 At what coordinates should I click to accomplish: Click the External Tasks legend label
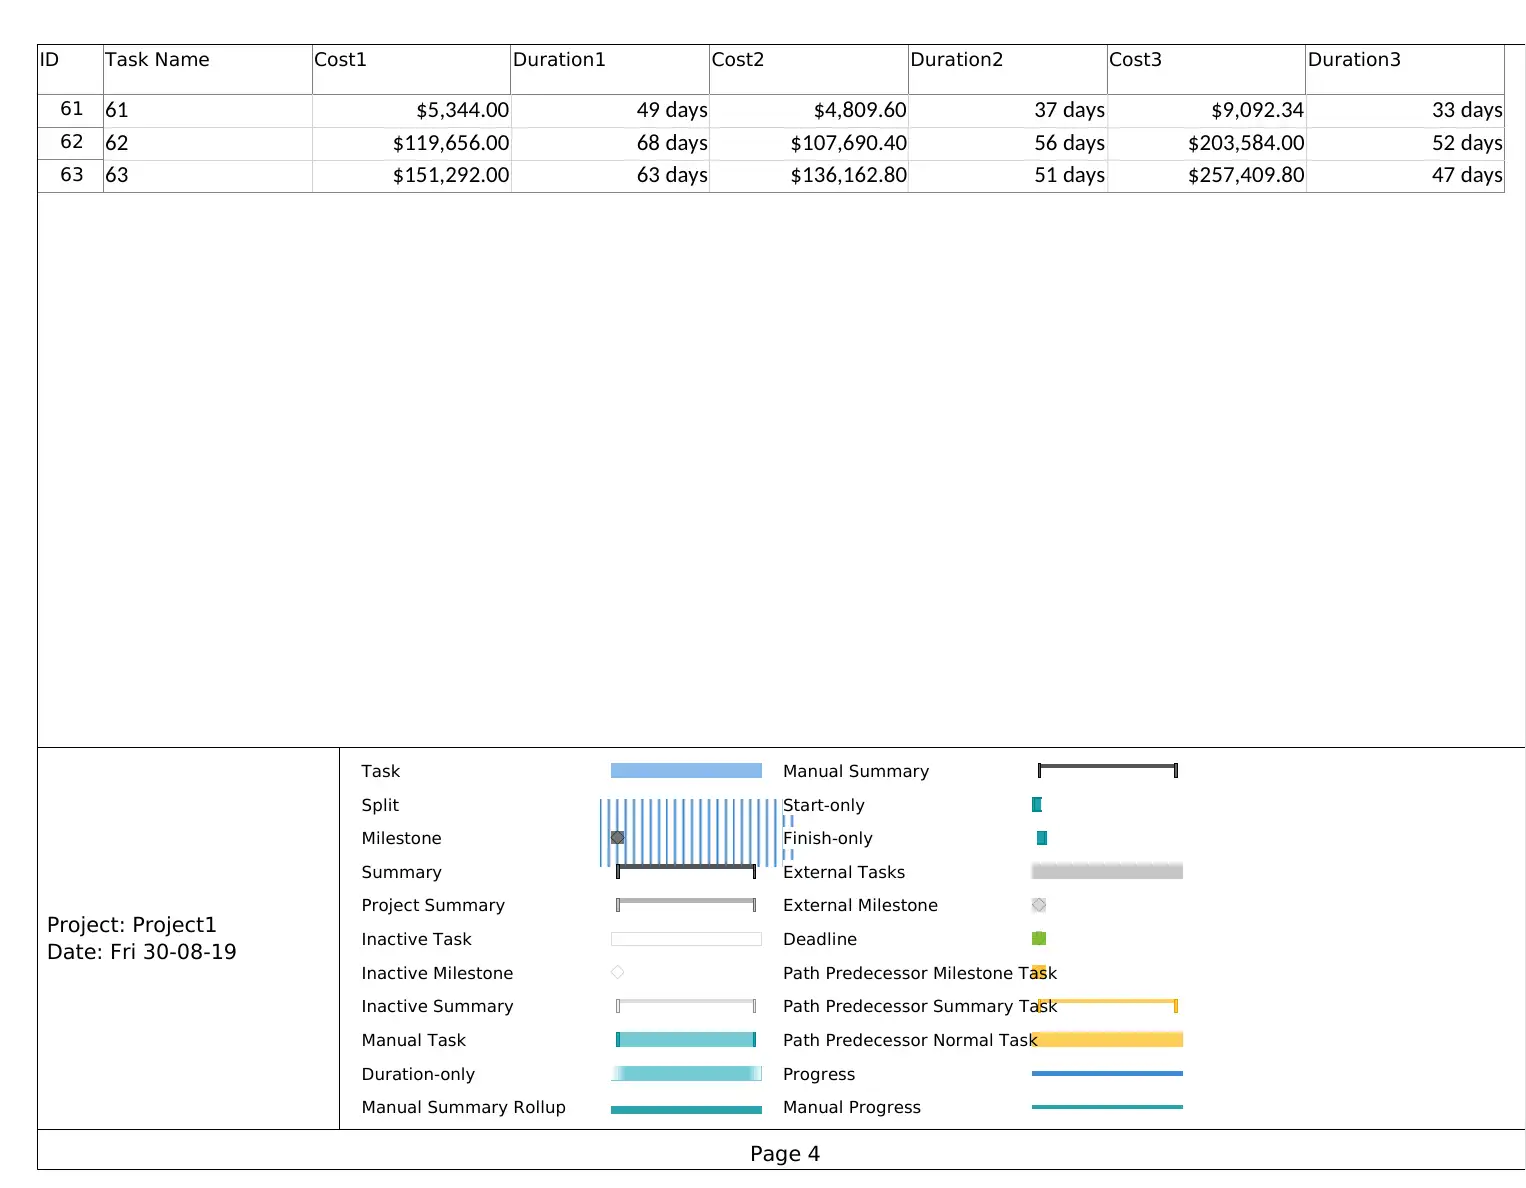point(844,872)
